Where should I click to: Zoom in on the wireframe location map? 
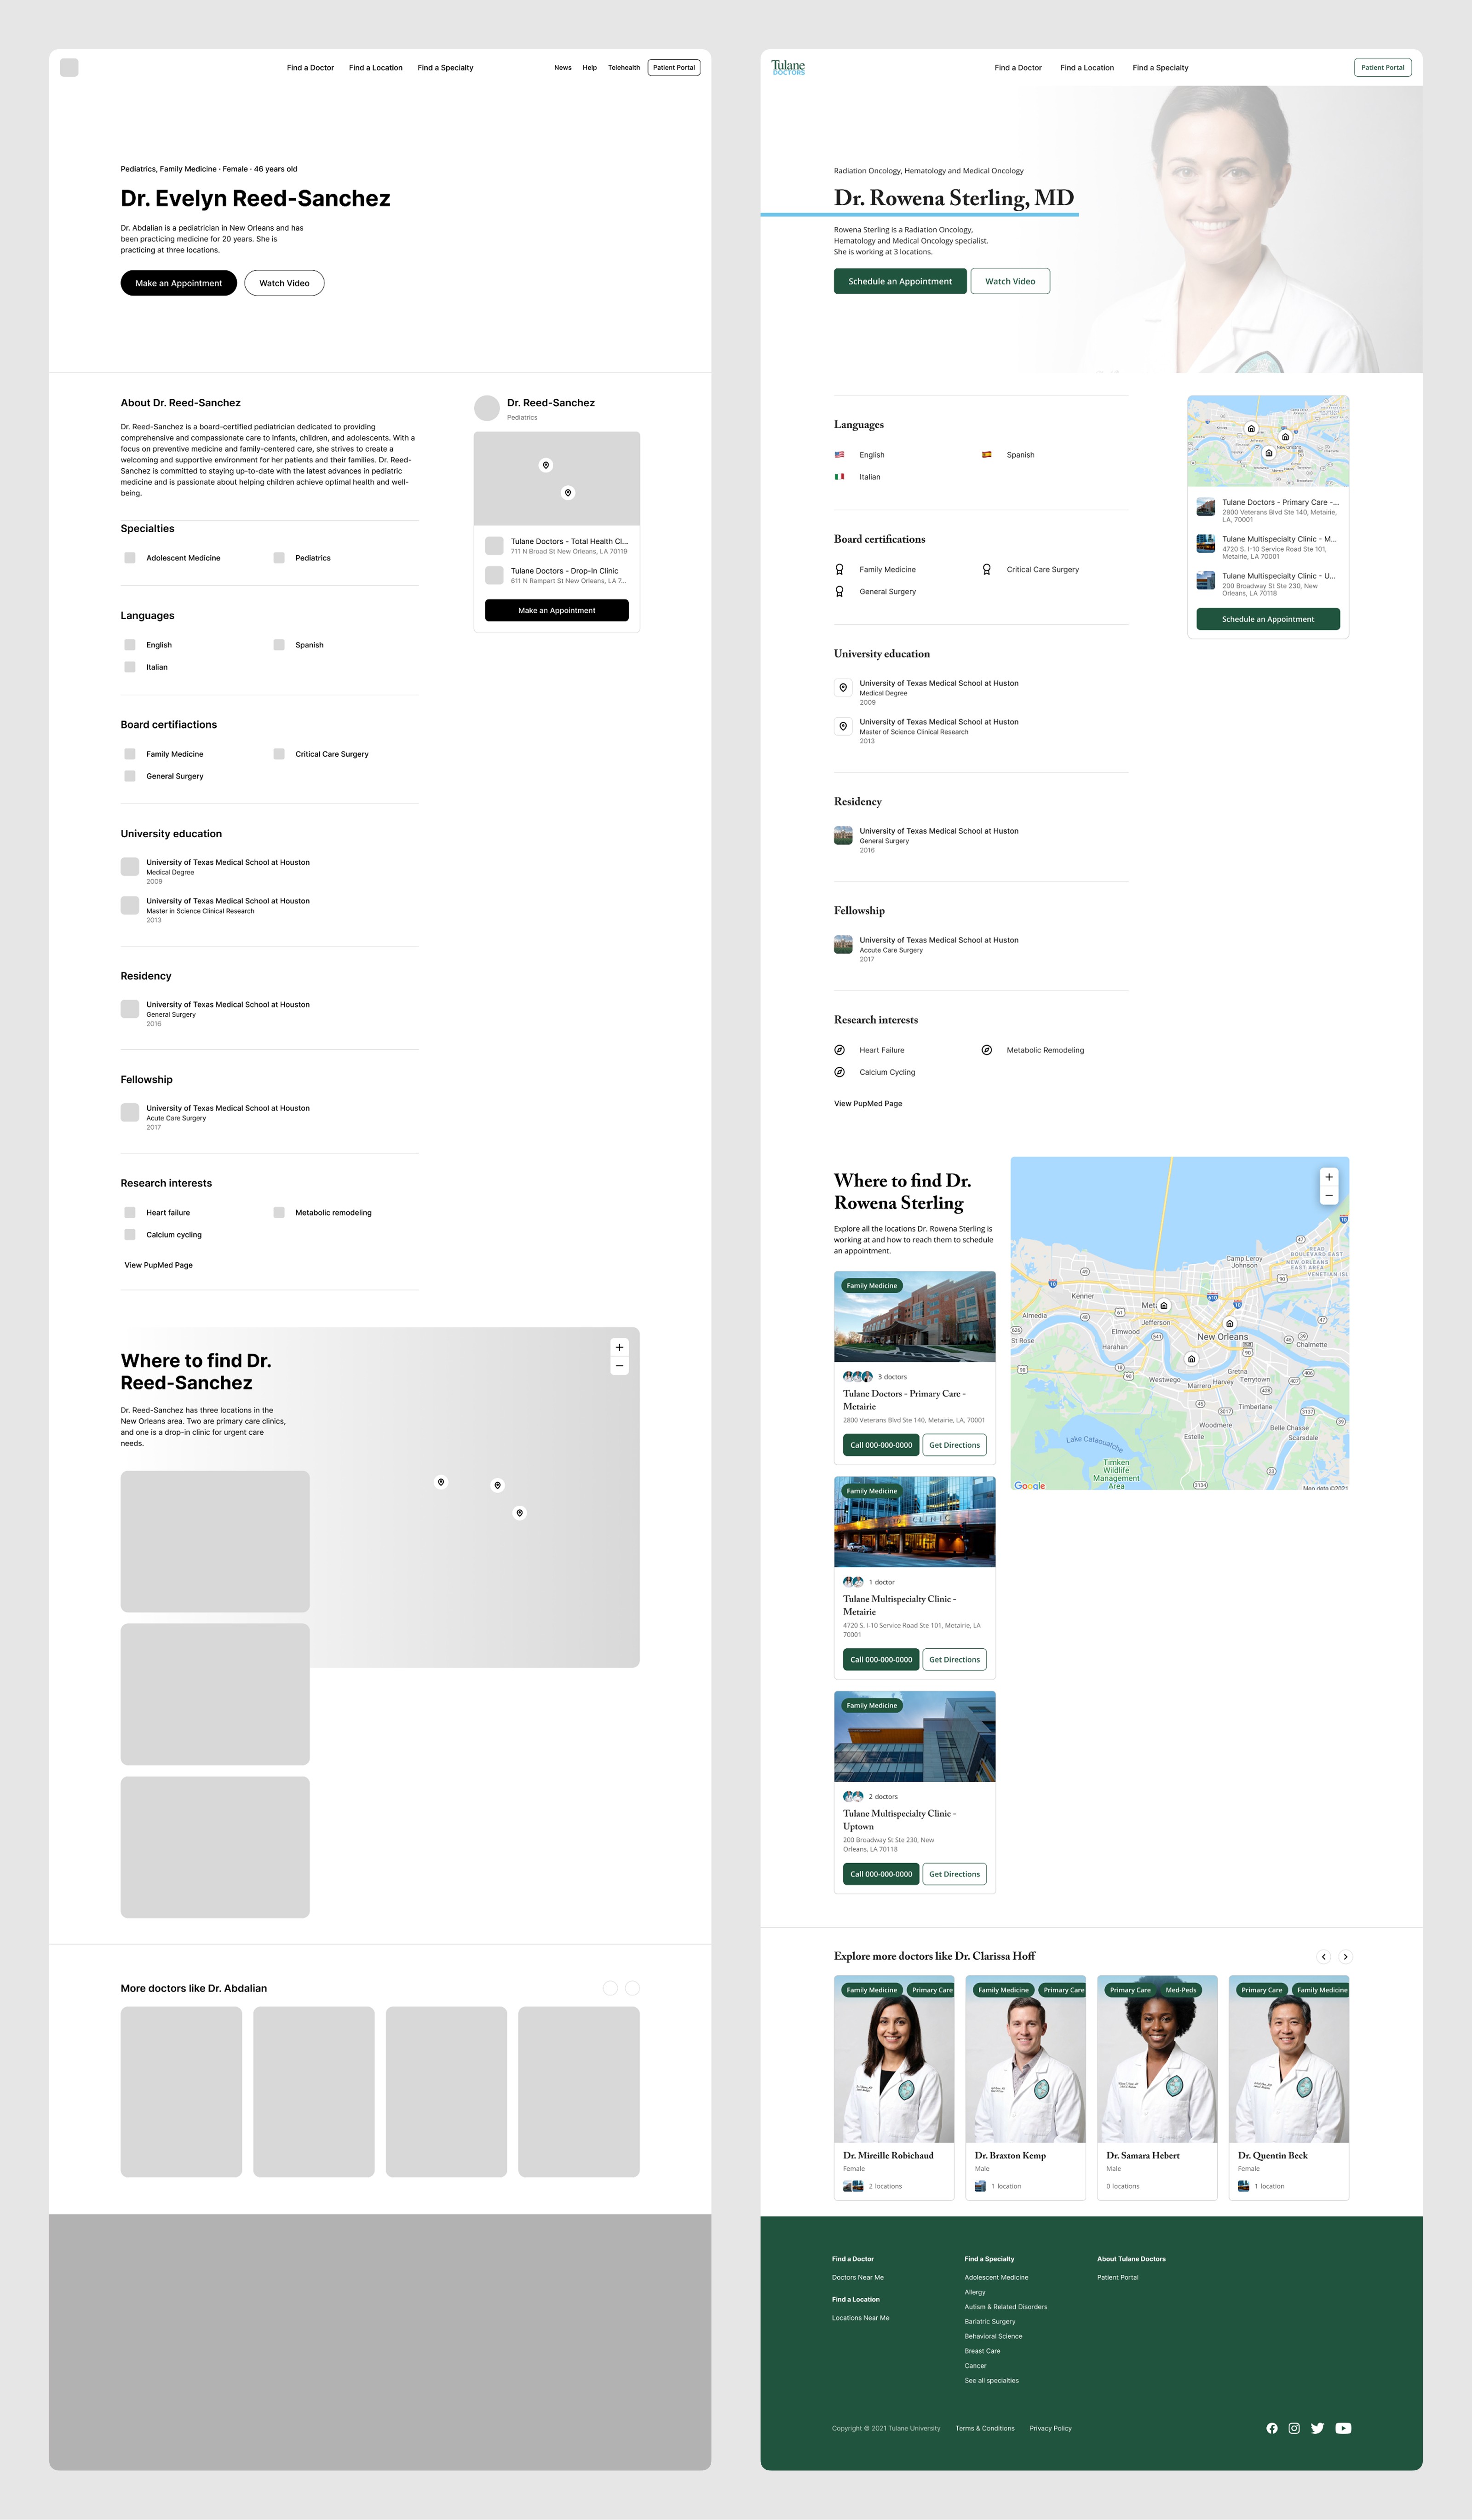(619, 1347)
